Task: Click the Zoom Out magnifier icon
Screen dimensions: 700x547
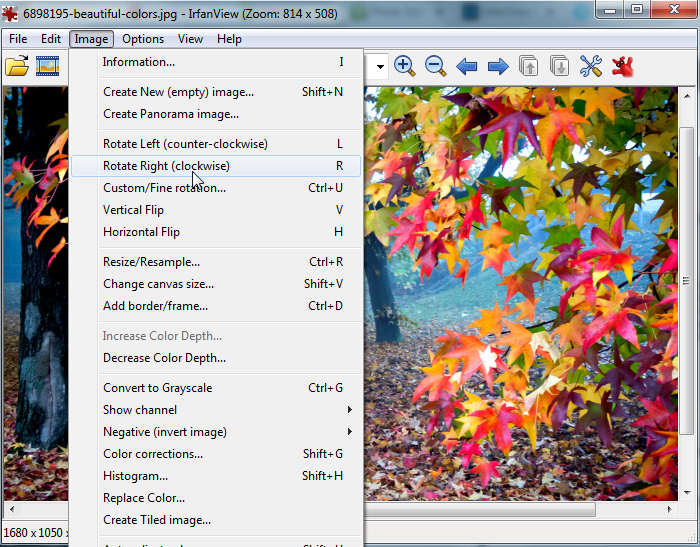Action: coord(435,66)
